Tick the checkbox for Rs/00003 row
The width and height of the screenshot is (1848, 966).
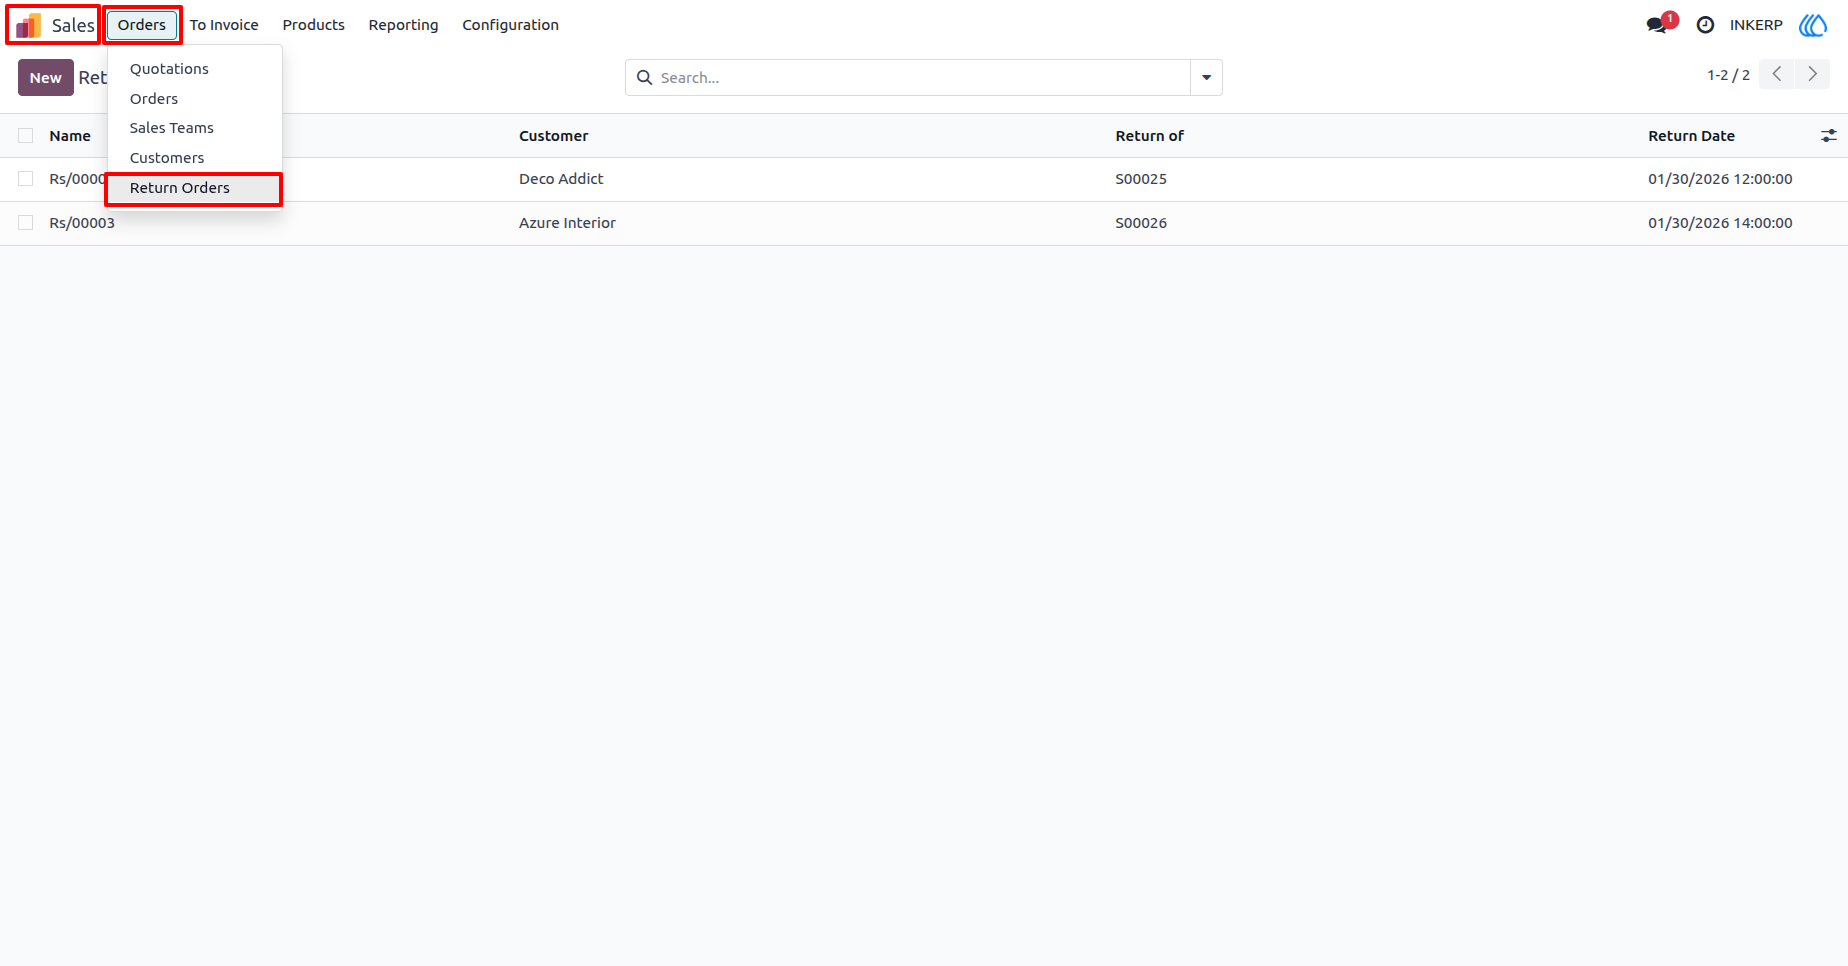[x=26, y=223]
